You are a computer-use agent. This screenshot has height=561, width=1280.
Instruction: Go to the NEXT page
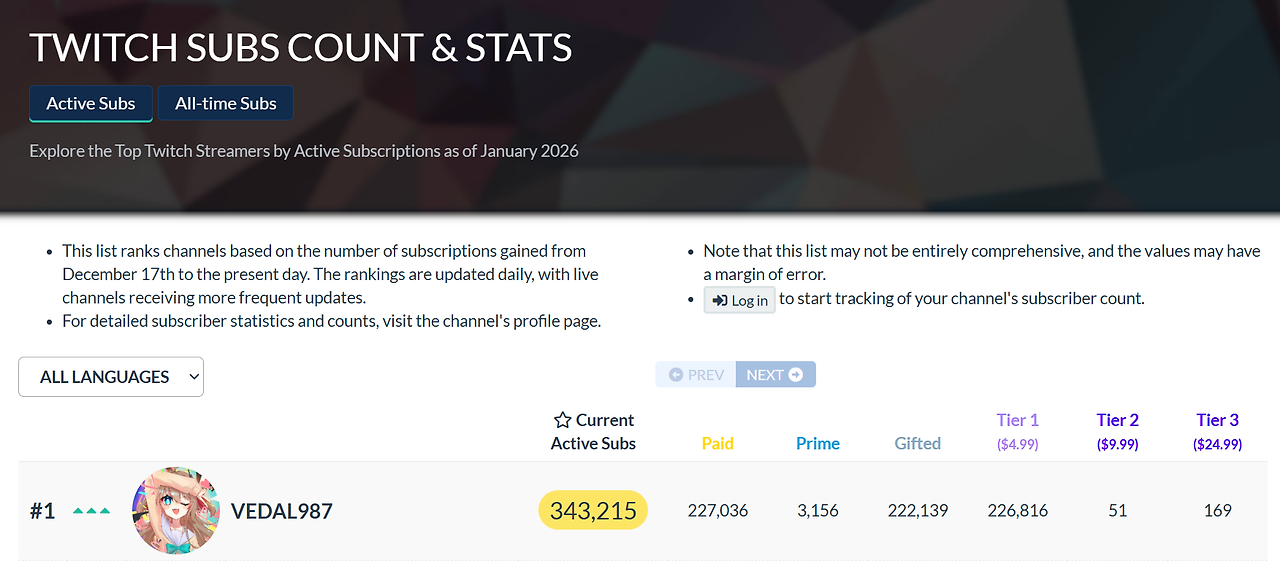click(776, 375)
